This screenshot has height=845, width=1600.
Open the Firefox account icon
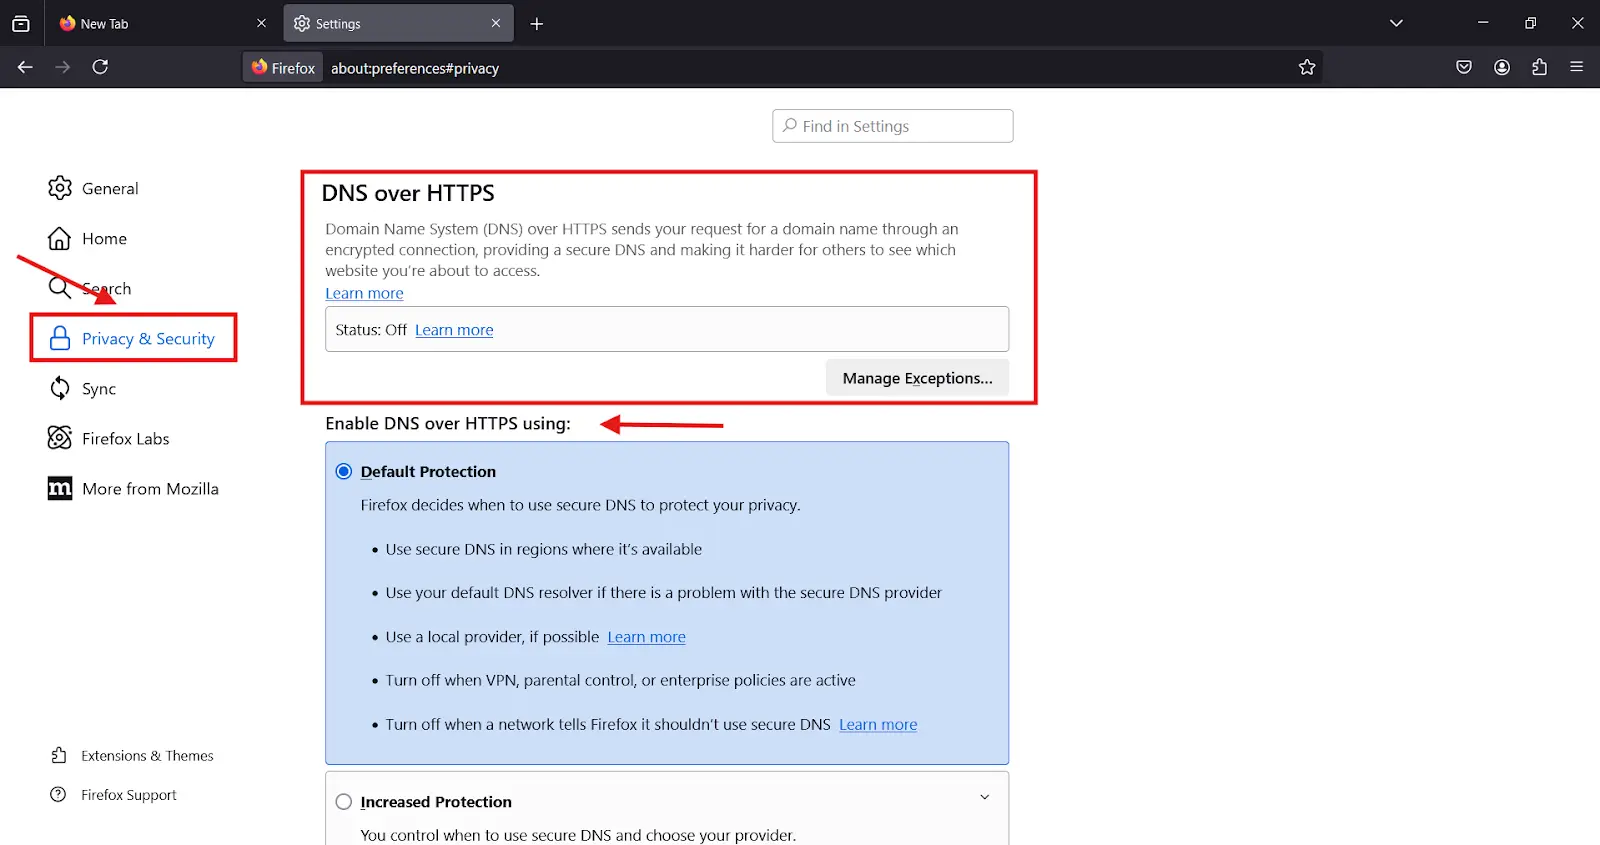[1501, 67]
